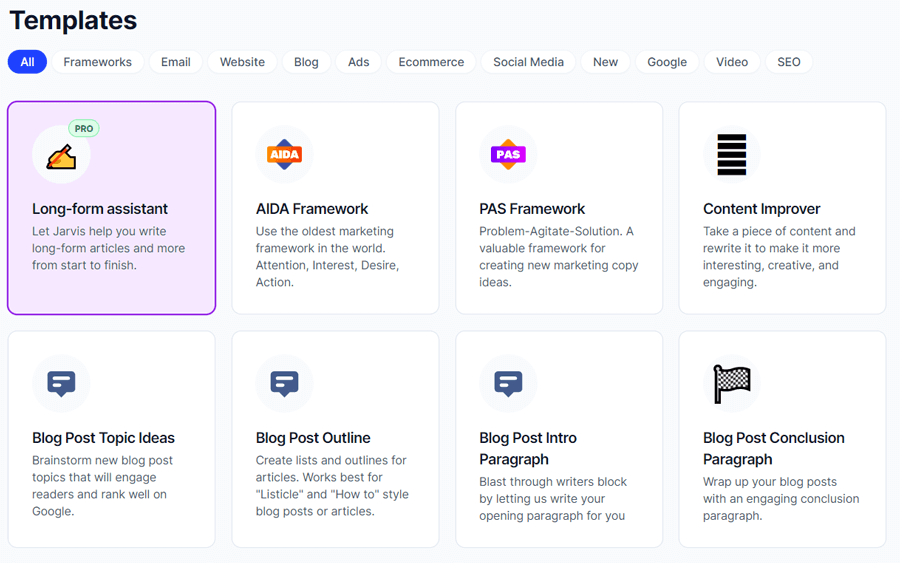Show New templates

tap(606, 62)
